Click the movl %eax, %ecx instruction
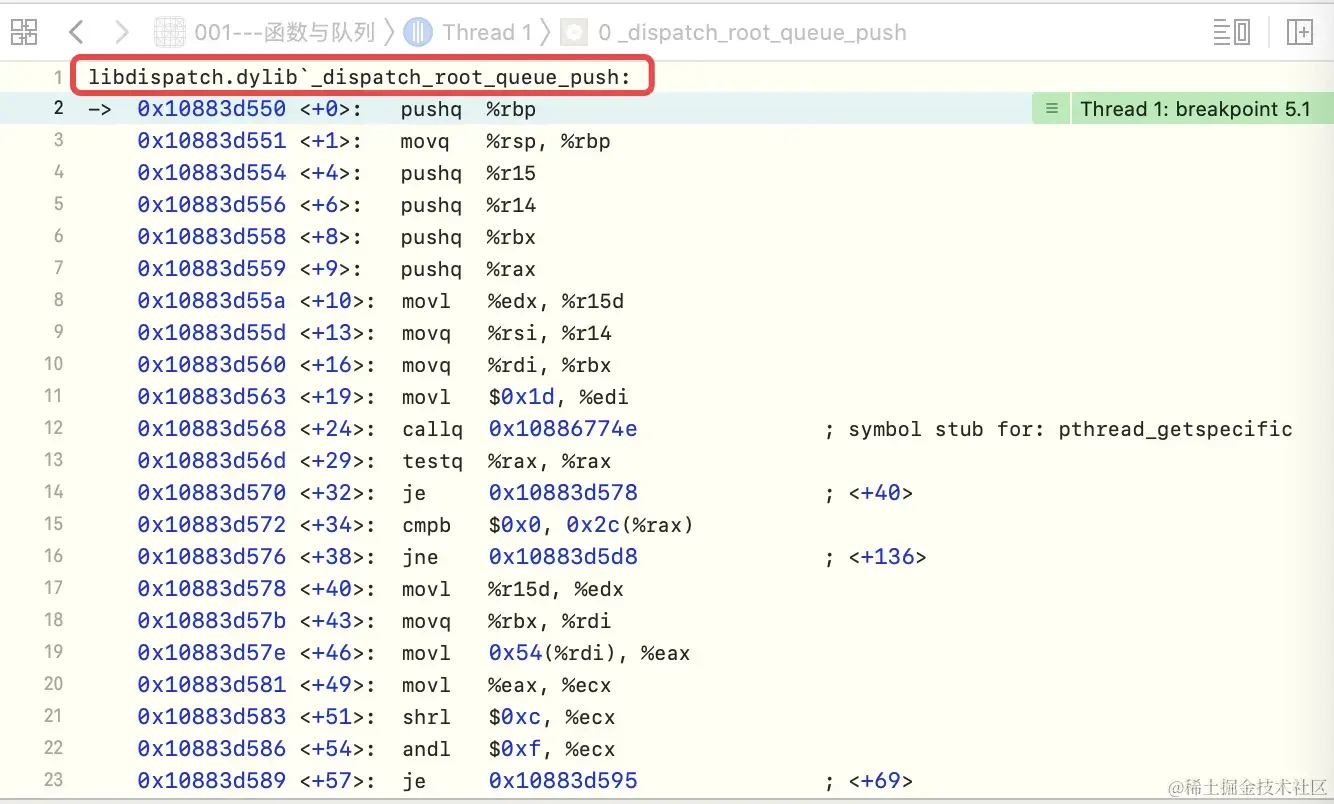The height and width of the screenshot is (804, 1334). [505, 685]
